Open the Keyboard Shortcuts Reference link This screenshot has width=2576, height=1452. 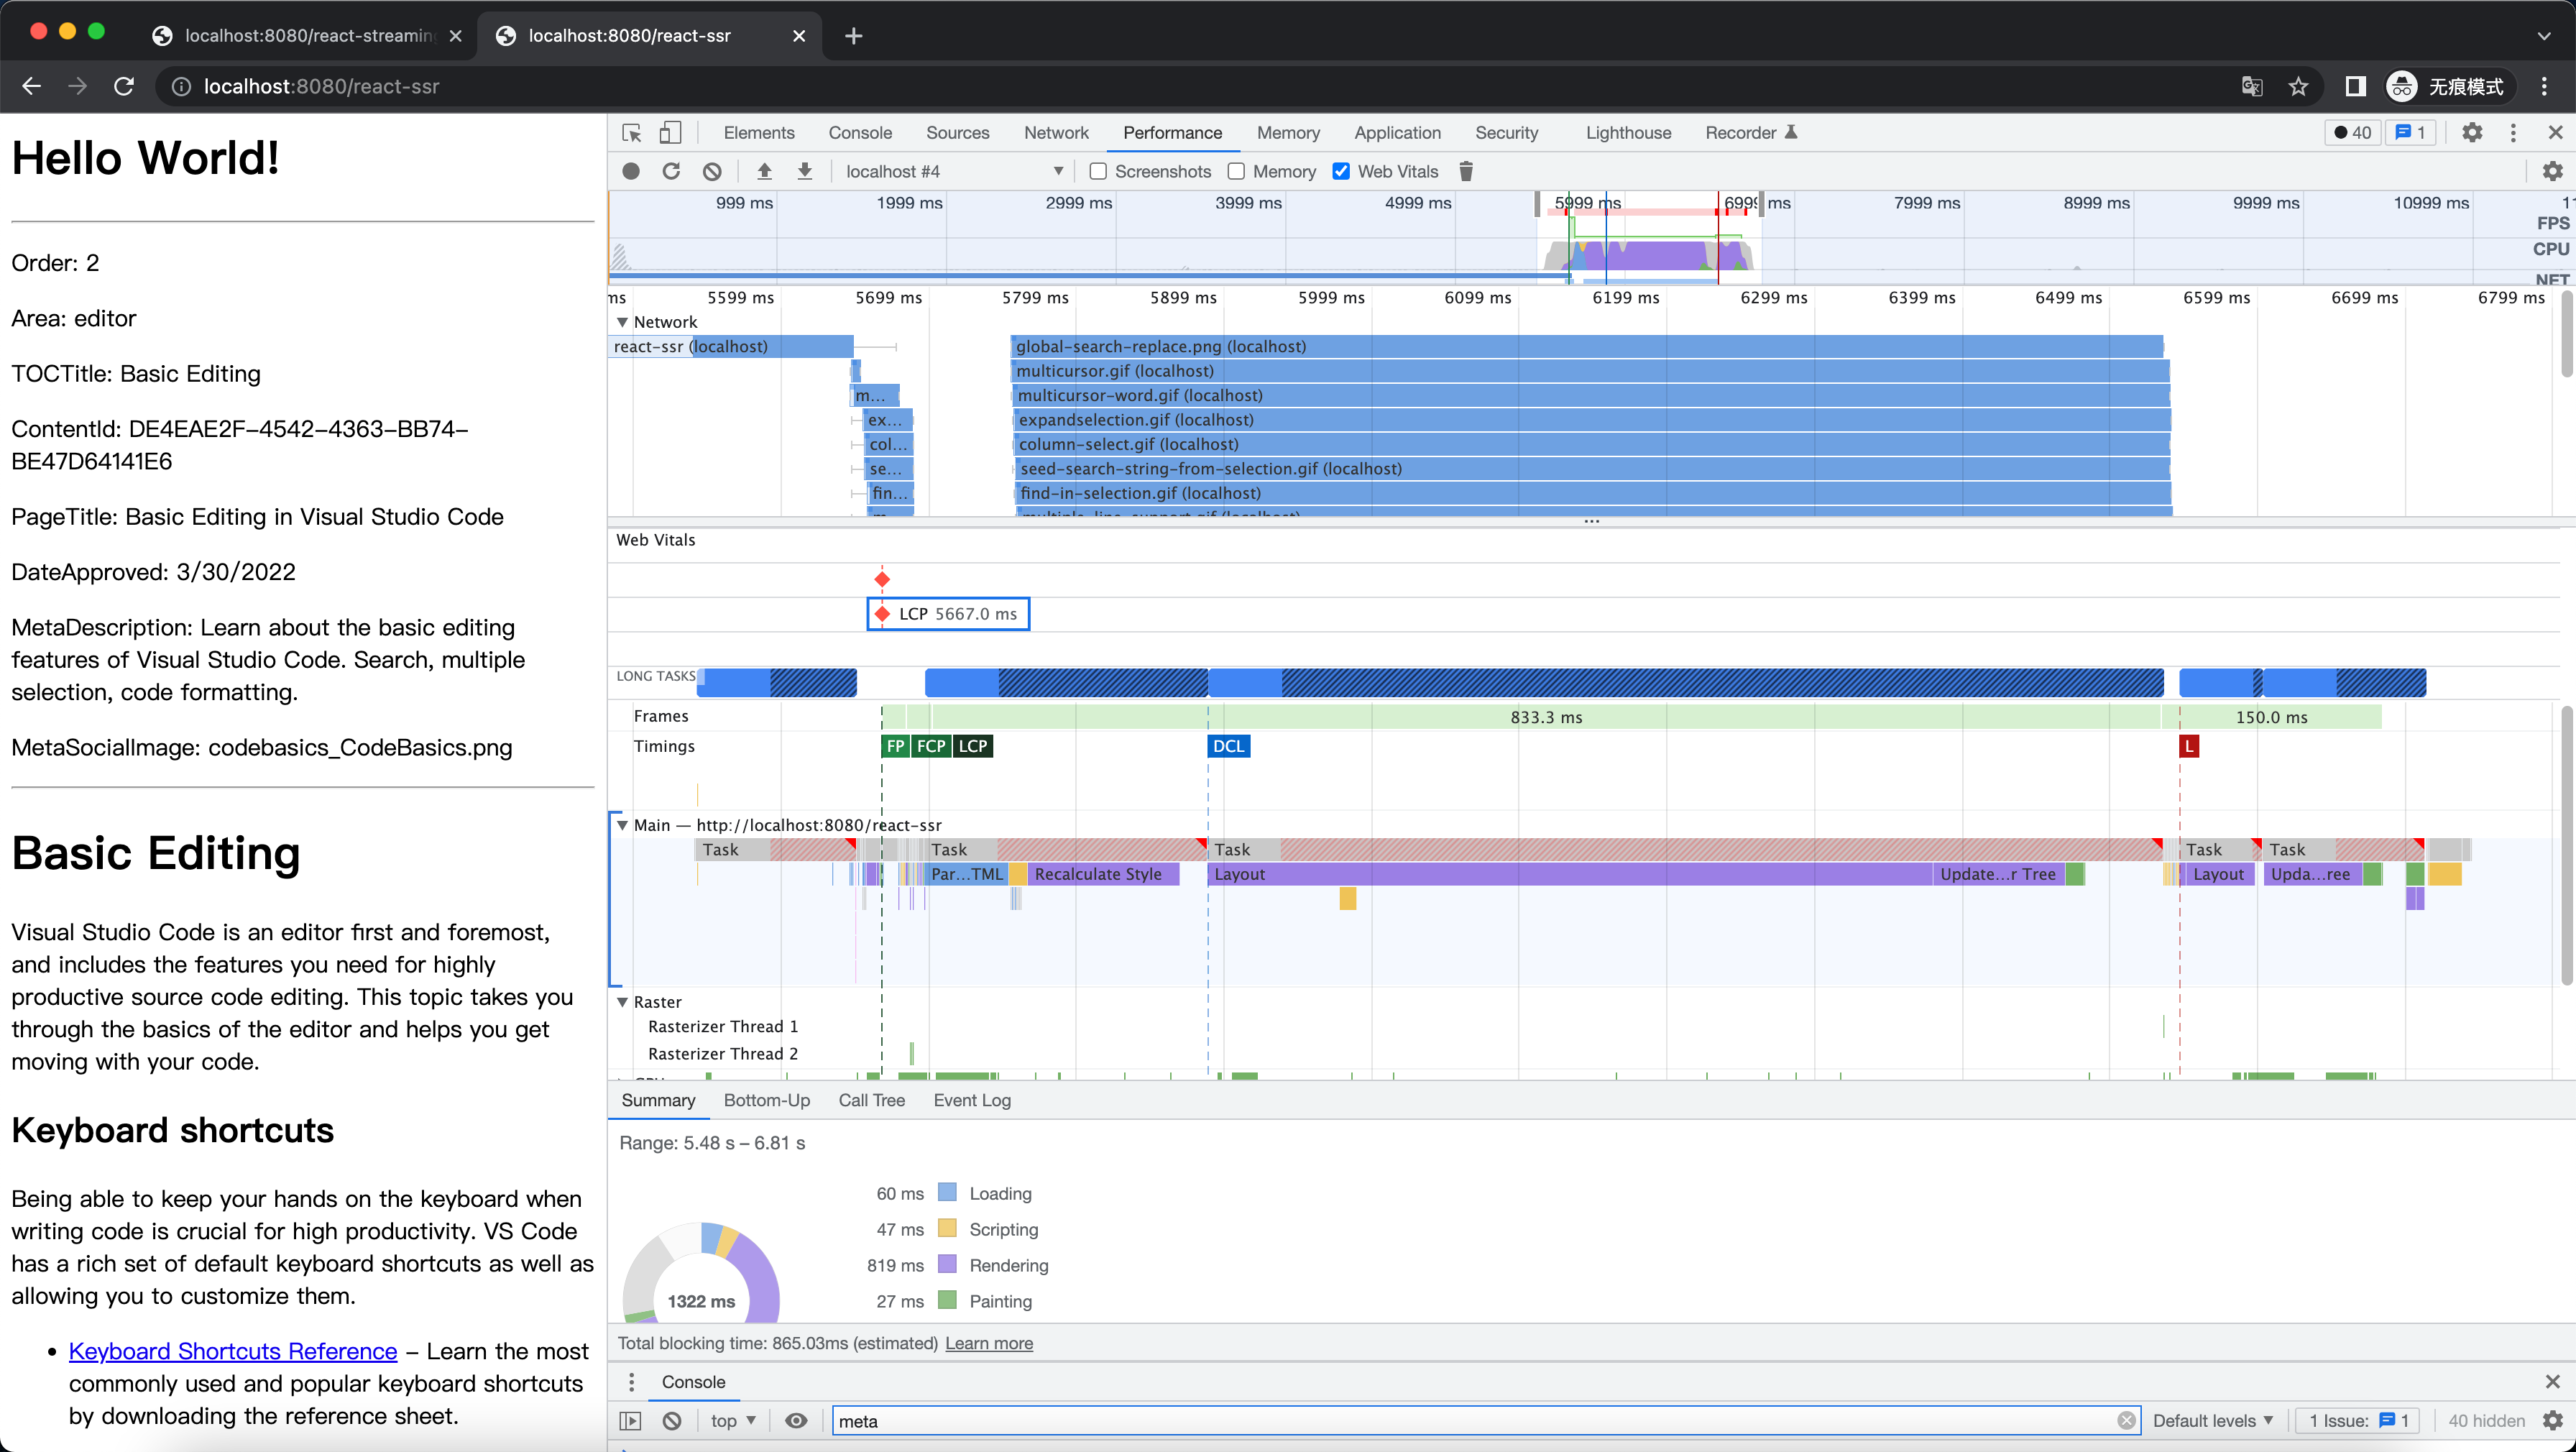coord(233,1351)
